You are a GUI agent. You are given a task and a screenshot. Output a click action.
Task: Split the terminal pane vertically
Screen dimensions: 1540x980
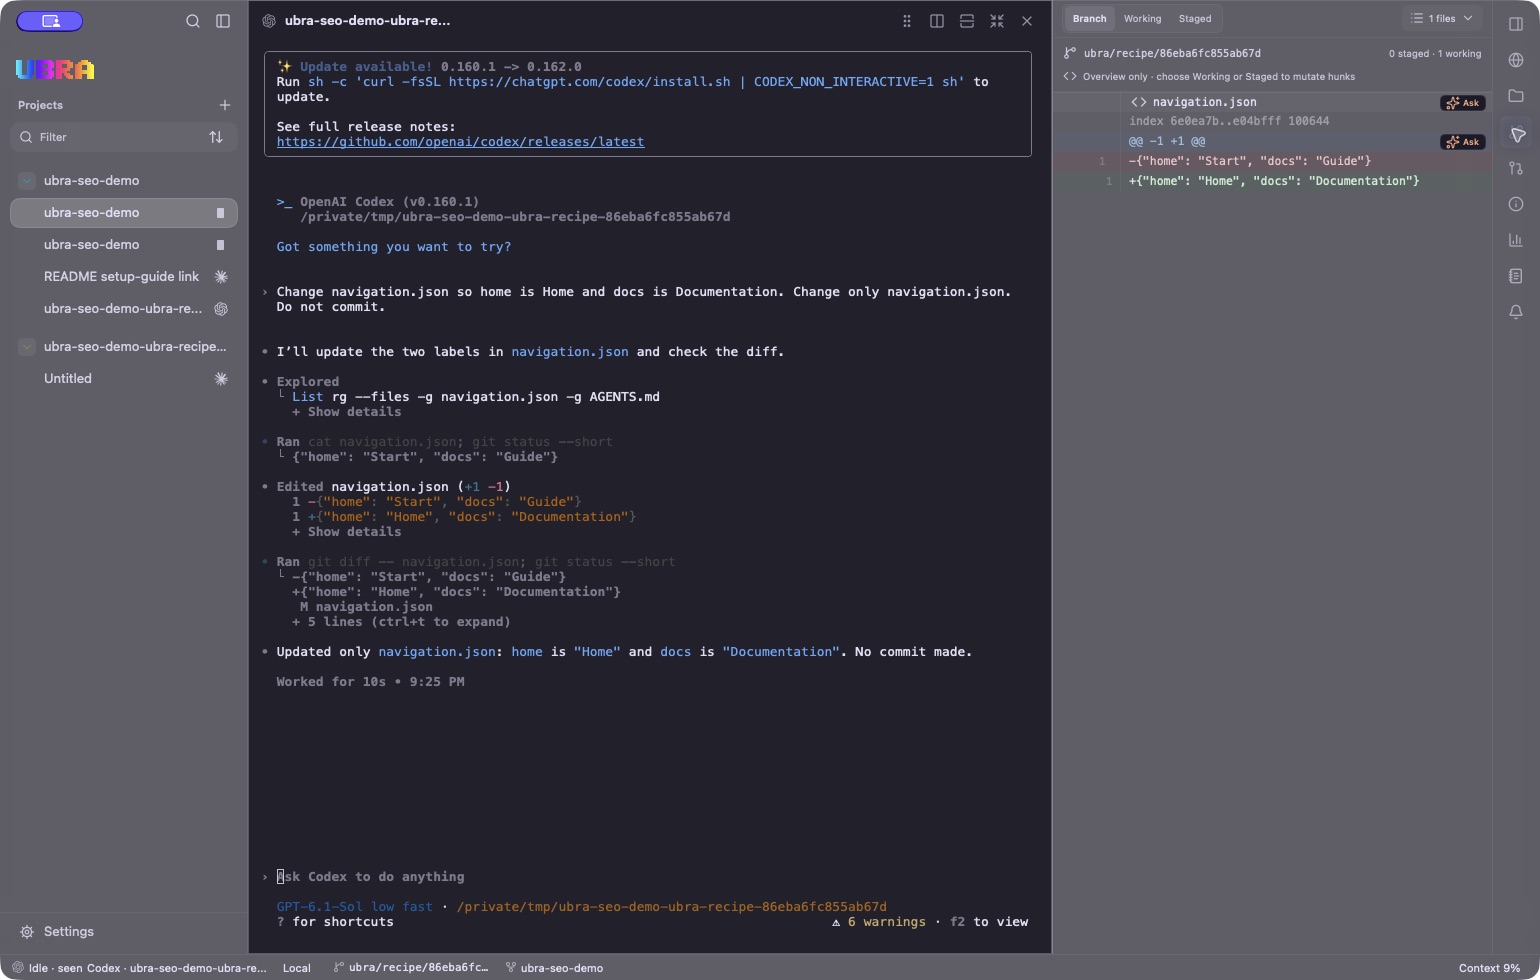pyautogui.click(x=937, y=21)
